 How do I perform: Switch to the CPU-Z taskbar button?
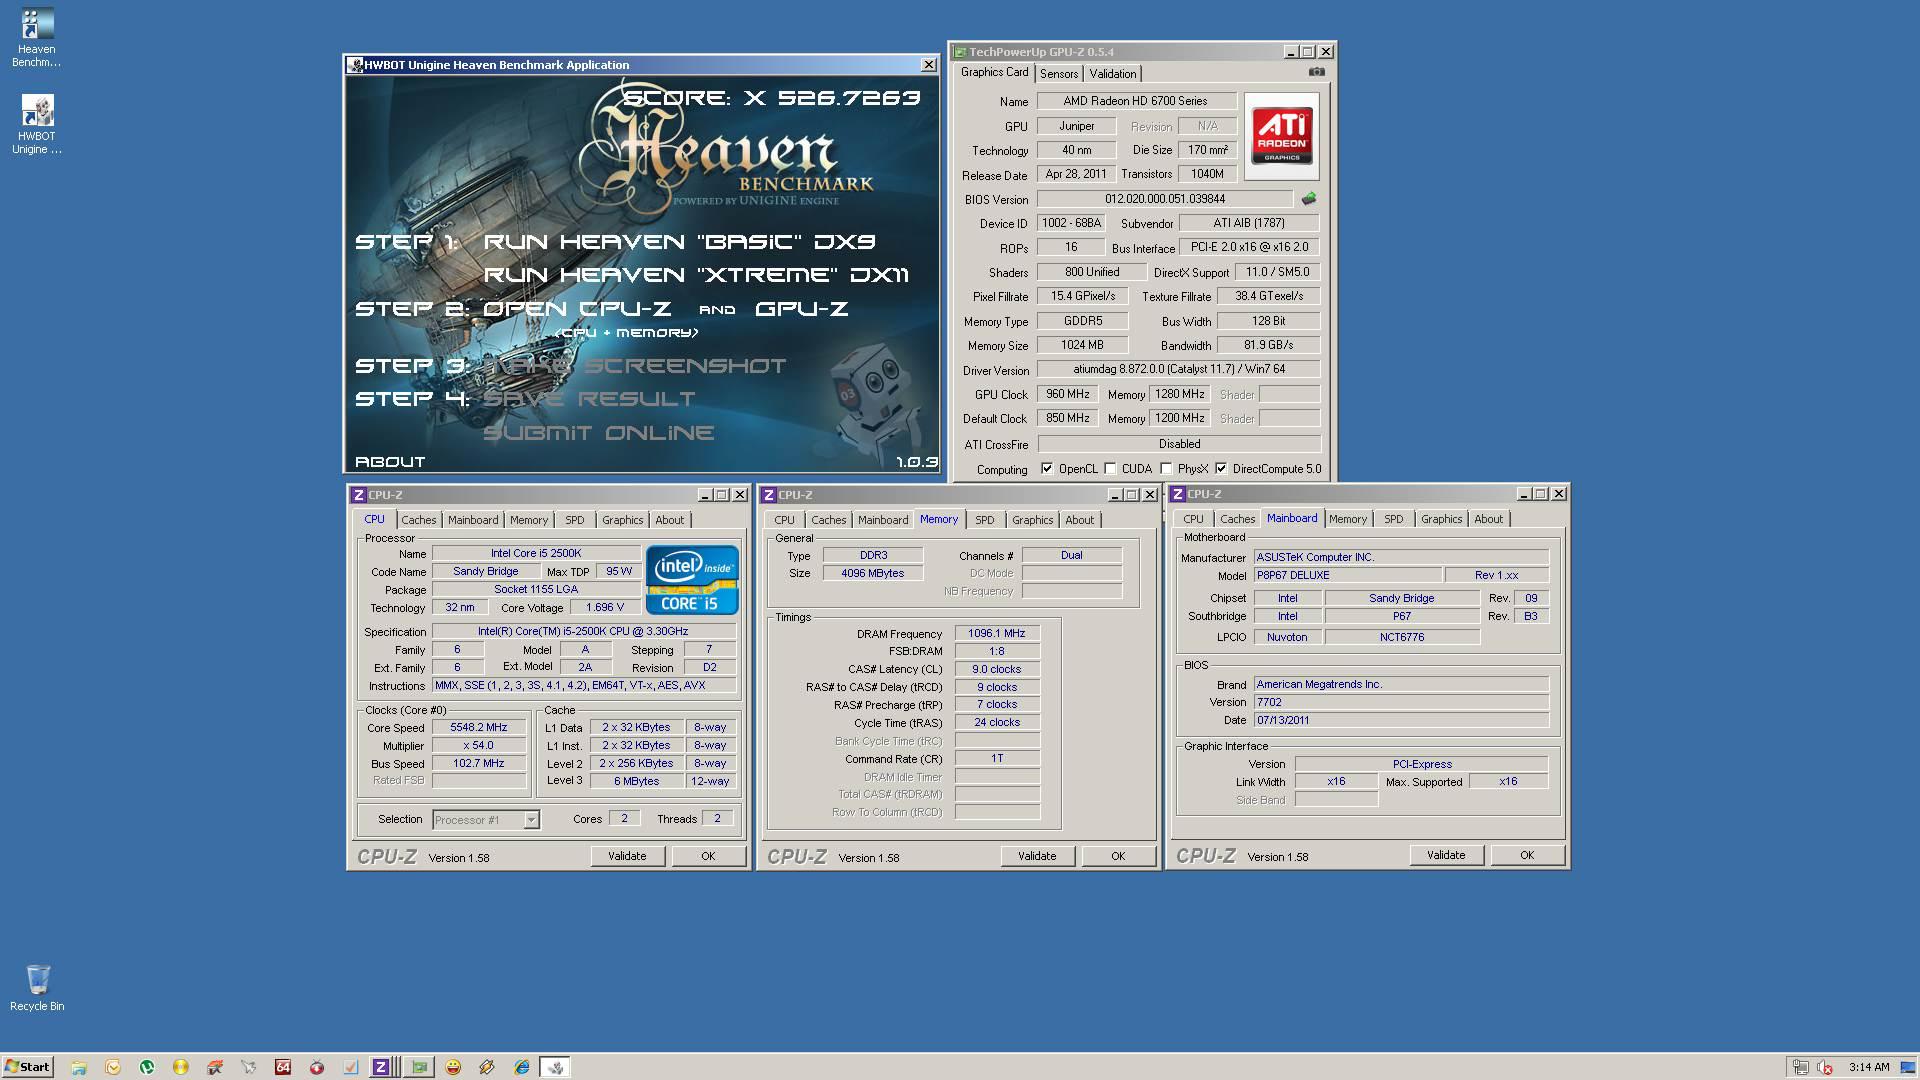coord(385,1067)
